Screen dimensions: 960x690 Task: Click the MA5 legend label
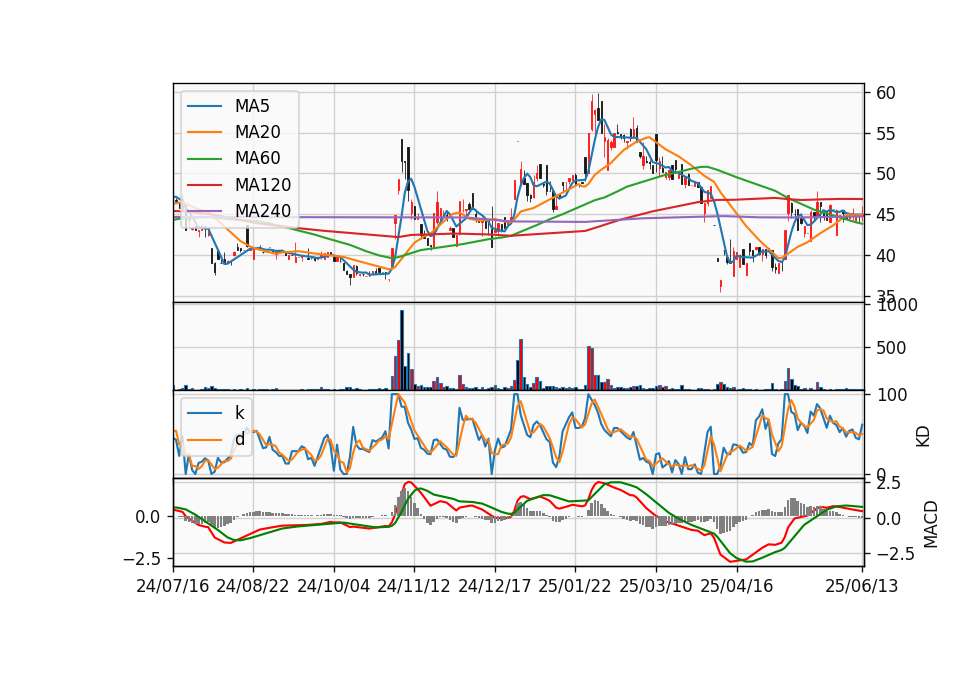252,106
